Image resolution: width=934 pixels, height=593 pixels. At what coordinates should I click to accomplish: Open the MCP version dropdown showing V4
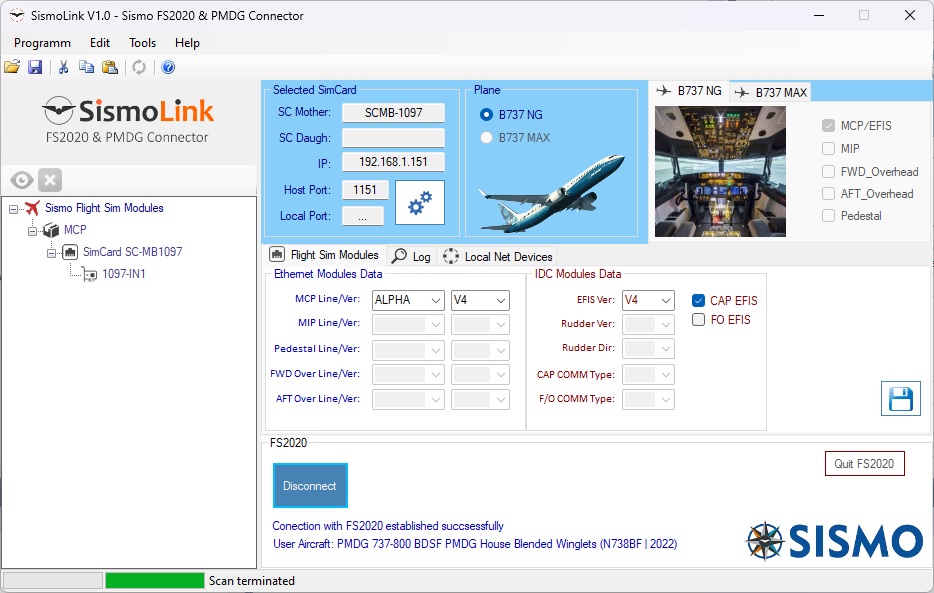480,300
